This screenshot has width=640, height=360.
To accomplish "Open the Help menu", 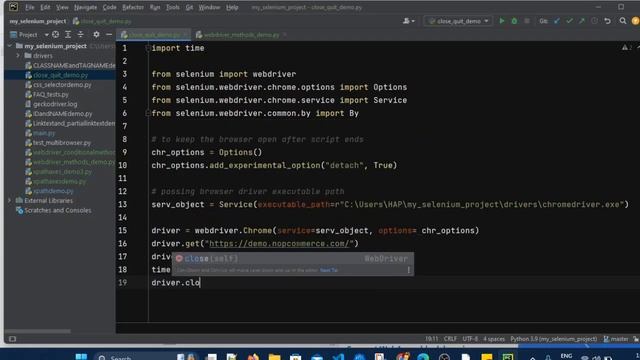I will [x=232, y=7].
